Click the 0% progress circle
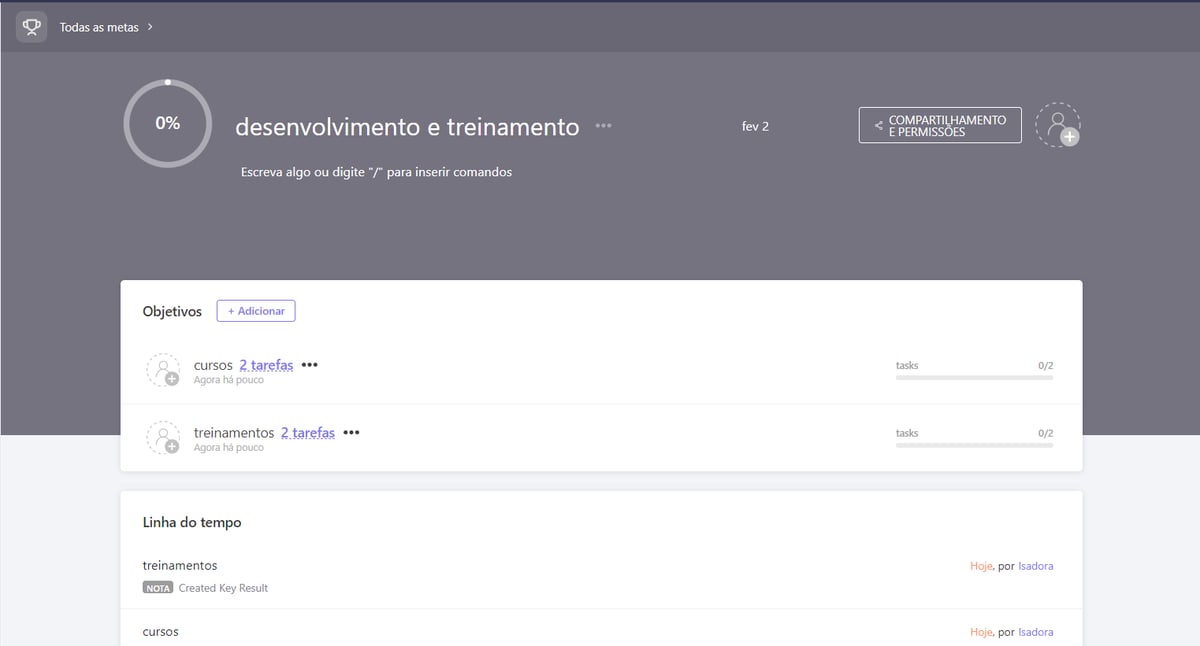The image size is (1200, 646). (x=167, y=122)
